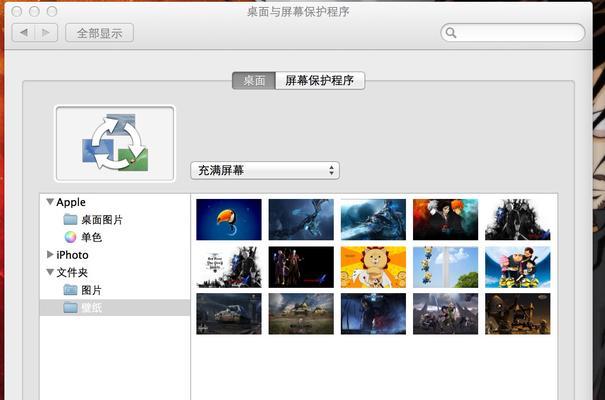Click the magnifier icon in the search field
The image size is (605, 400).
pyautogui.click(x=451, y=33)
